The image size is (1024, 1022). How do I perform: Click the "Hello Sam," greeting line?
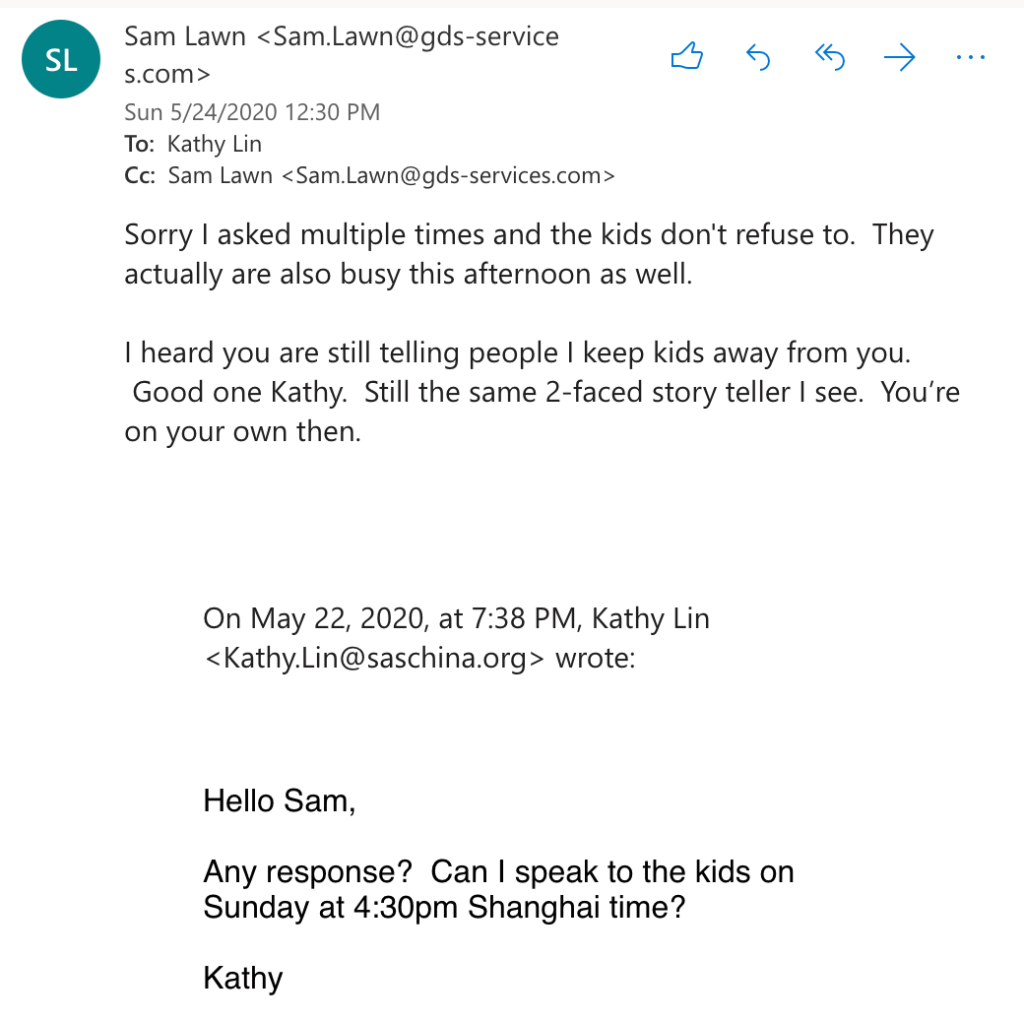pyautogui.click(x=279, y=800)
